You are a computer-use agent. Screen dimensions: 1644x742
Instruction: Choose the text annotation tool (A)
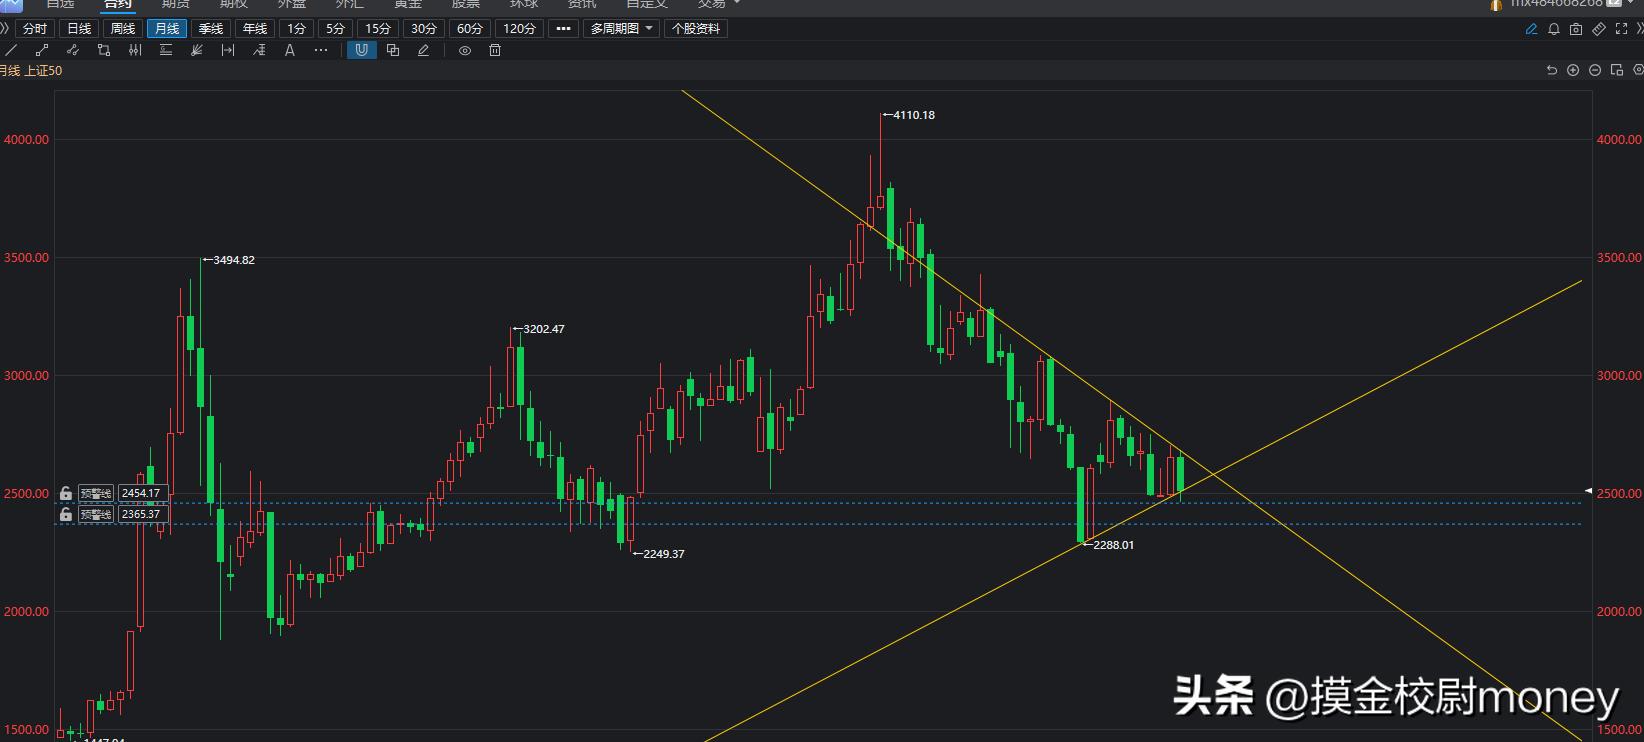290,50
